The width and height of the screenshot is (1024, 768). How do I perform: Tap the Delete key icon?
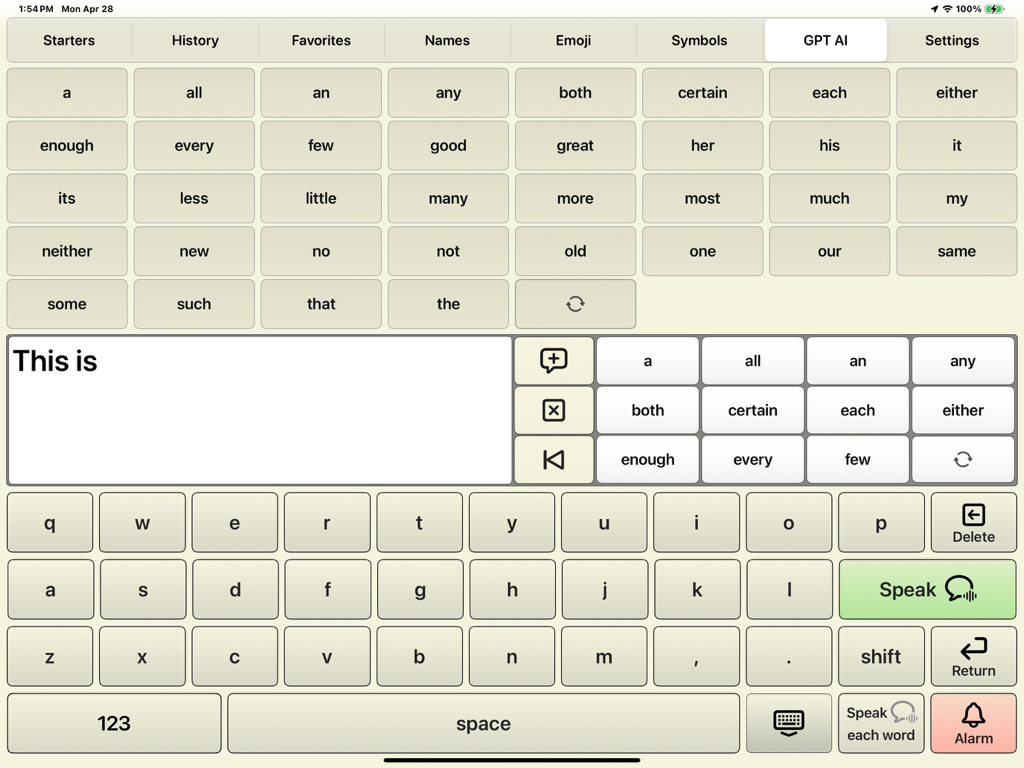point(973,522)
